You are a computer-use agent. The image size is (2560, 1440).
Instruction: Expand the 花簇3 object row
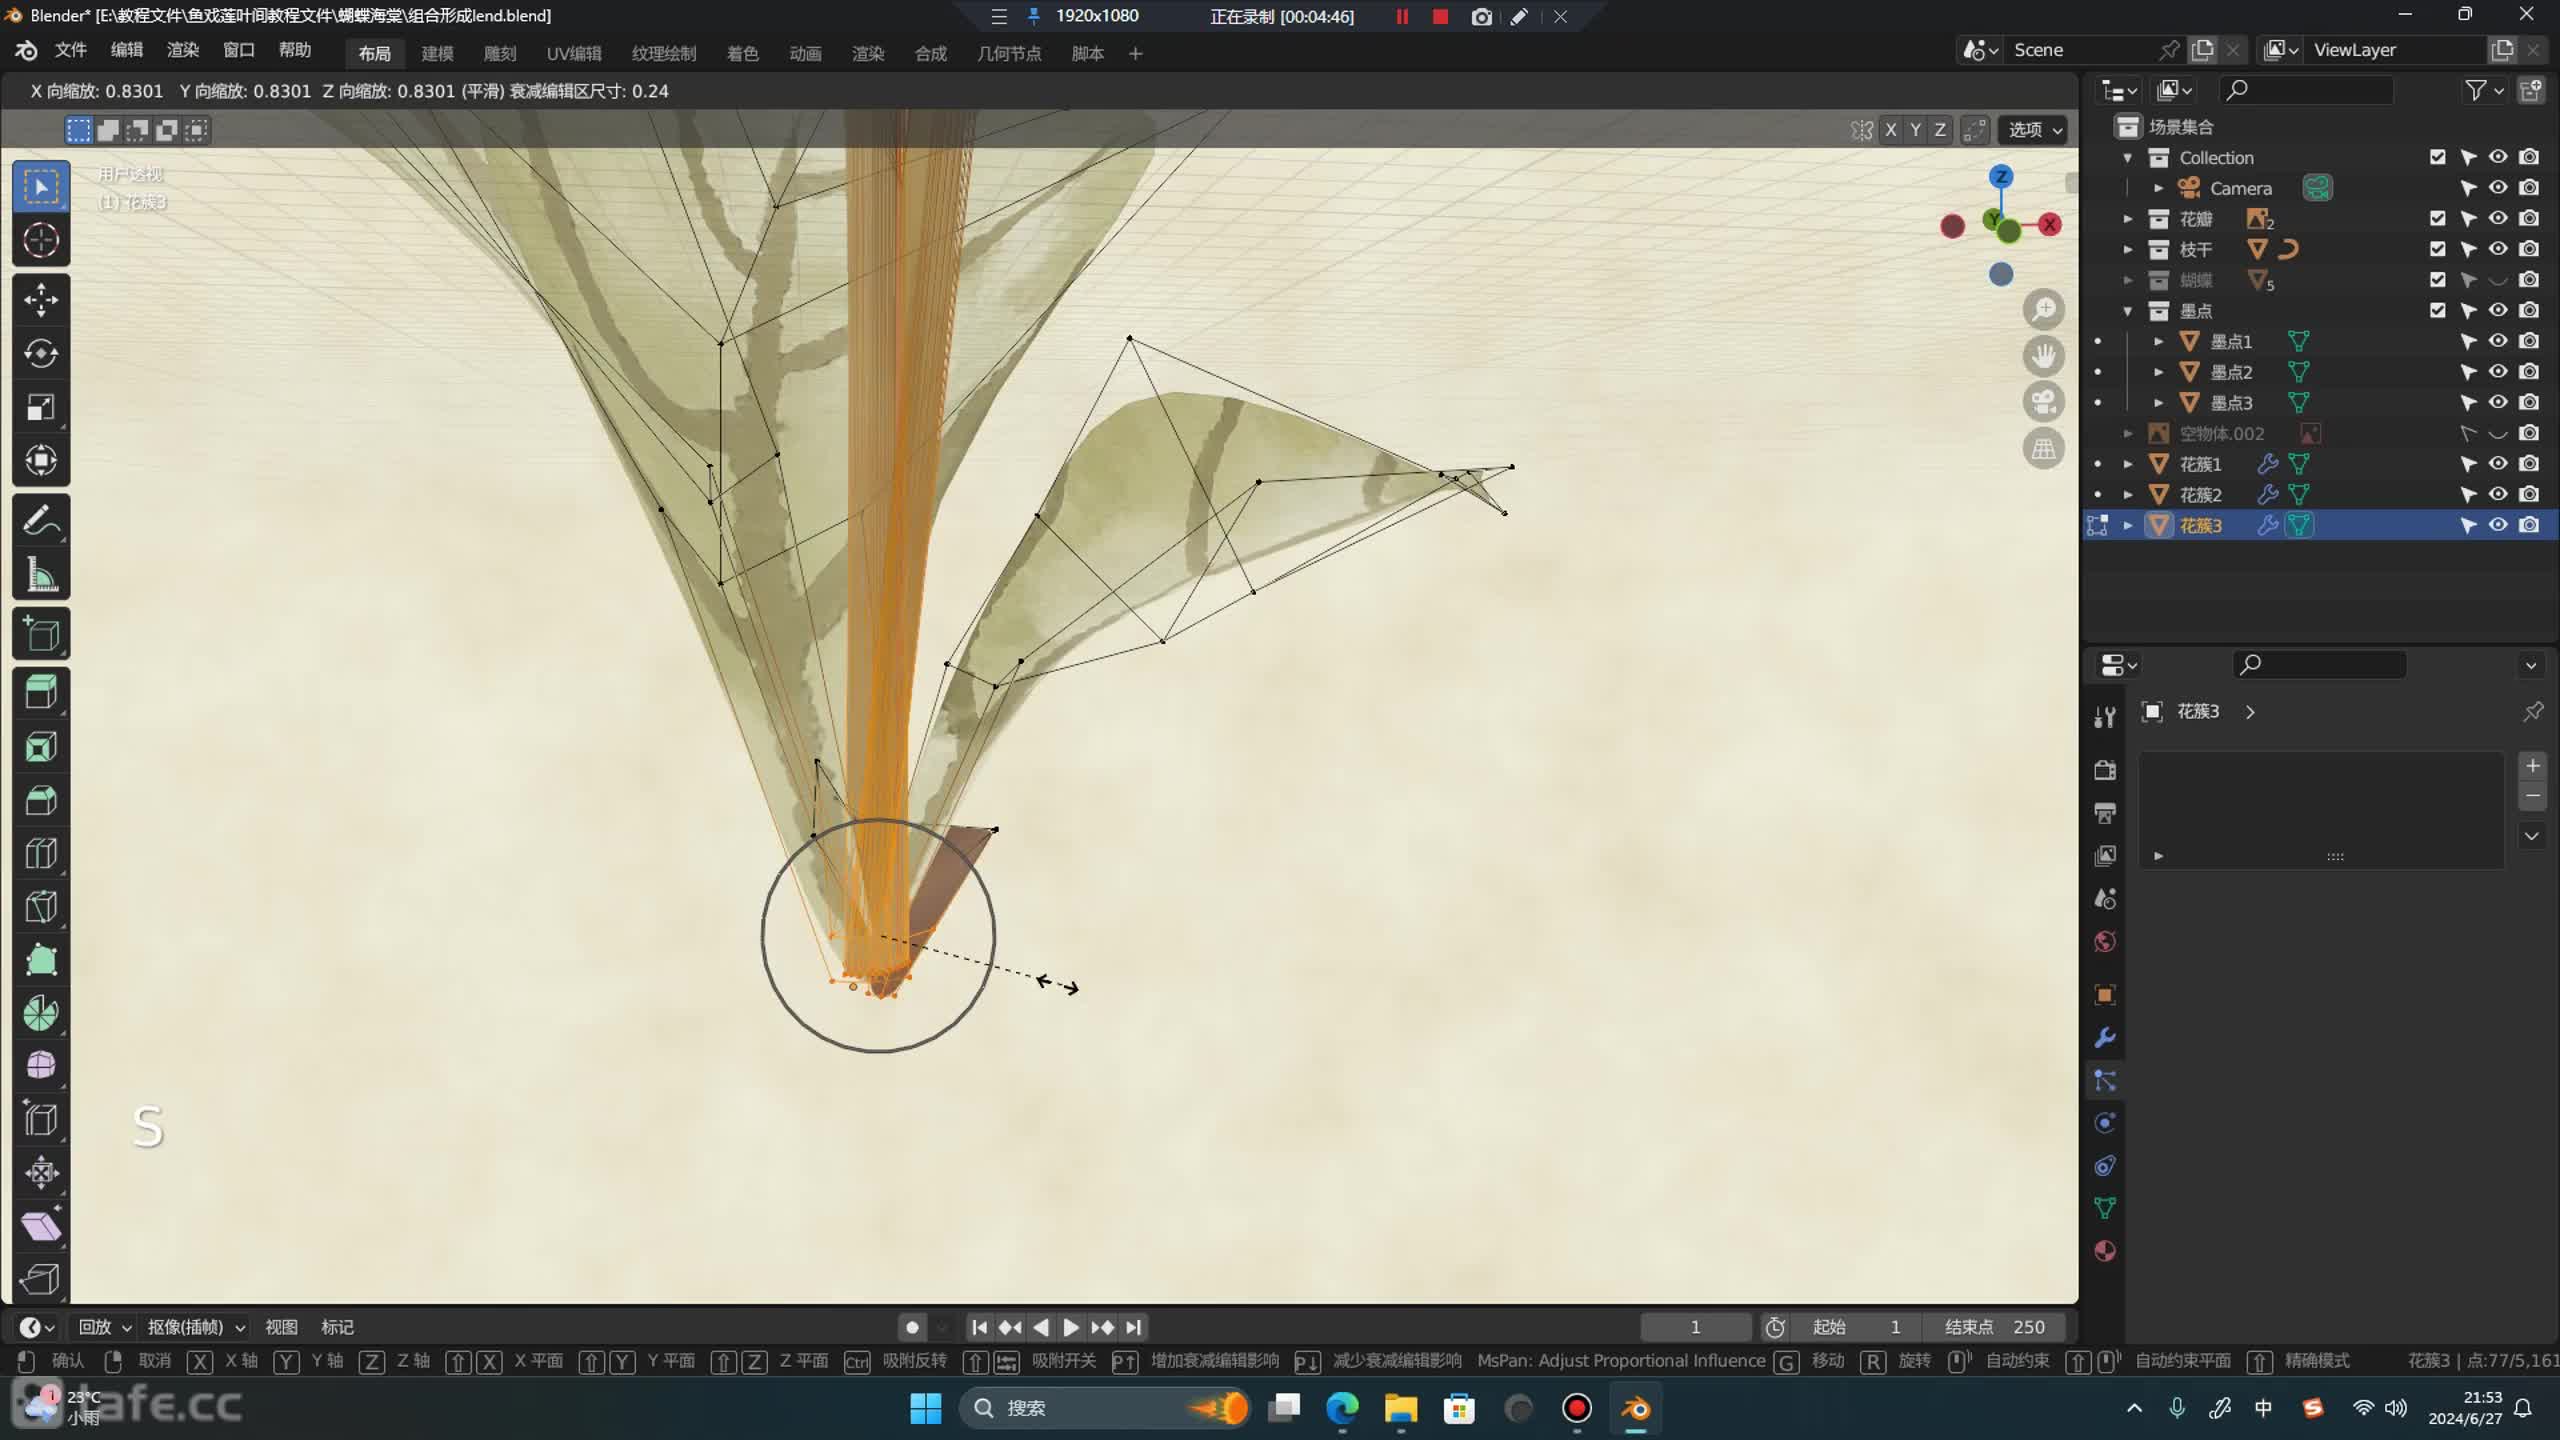coord(2128,526)
